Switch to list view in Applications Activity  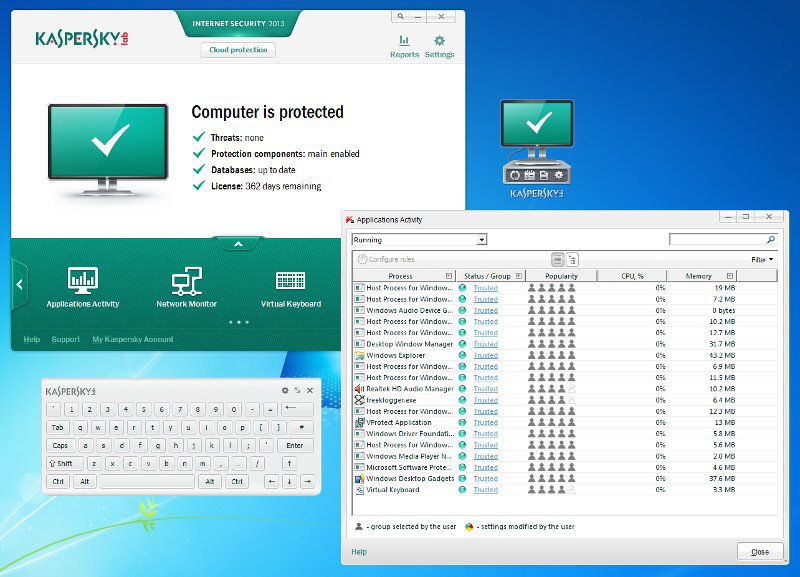pos(558,260)
